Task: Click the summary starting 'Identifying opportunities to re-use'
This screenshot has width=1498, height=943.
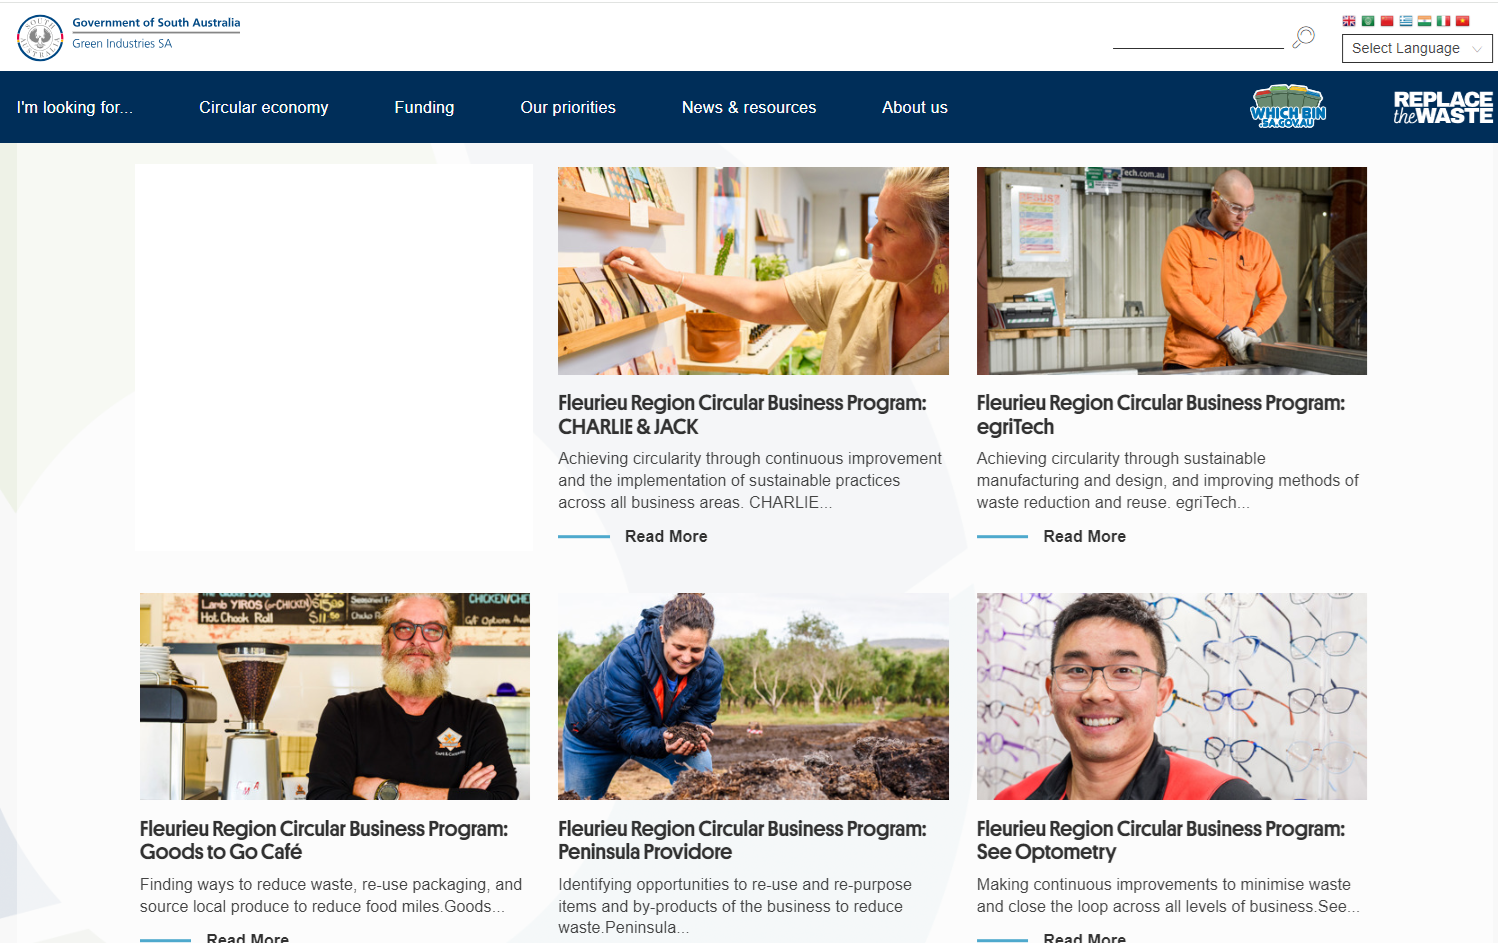Action: pos(735,906)
